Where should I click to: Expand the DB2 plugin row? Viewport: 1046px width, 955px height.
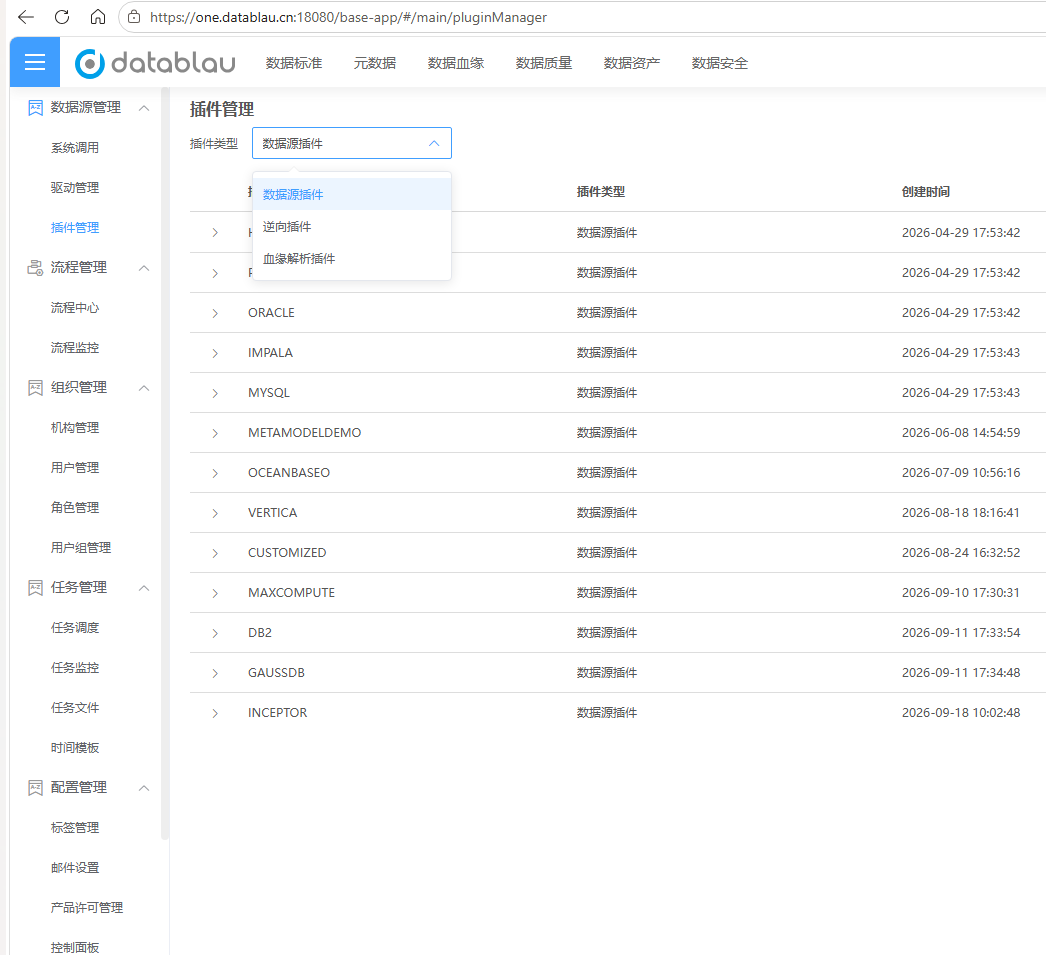(x=215, y=634)
